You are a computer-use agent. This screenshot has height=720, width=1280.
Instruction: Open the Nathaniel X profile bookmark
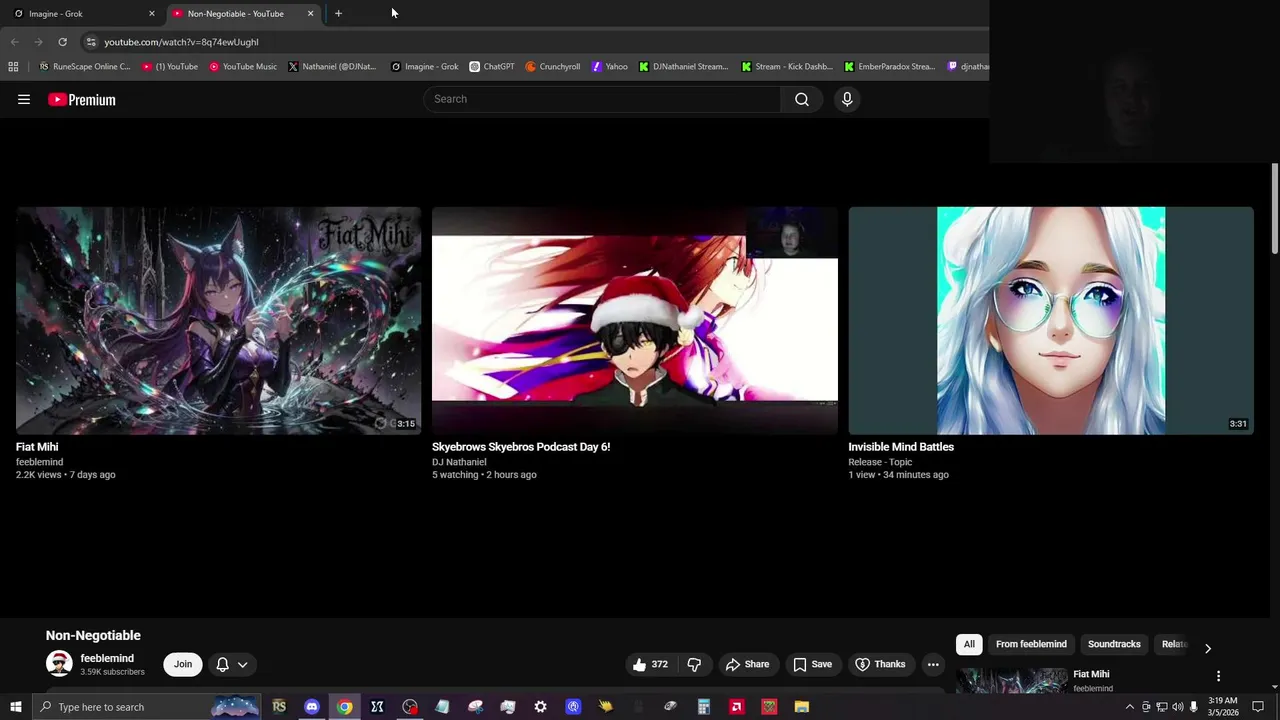(333, 66)
